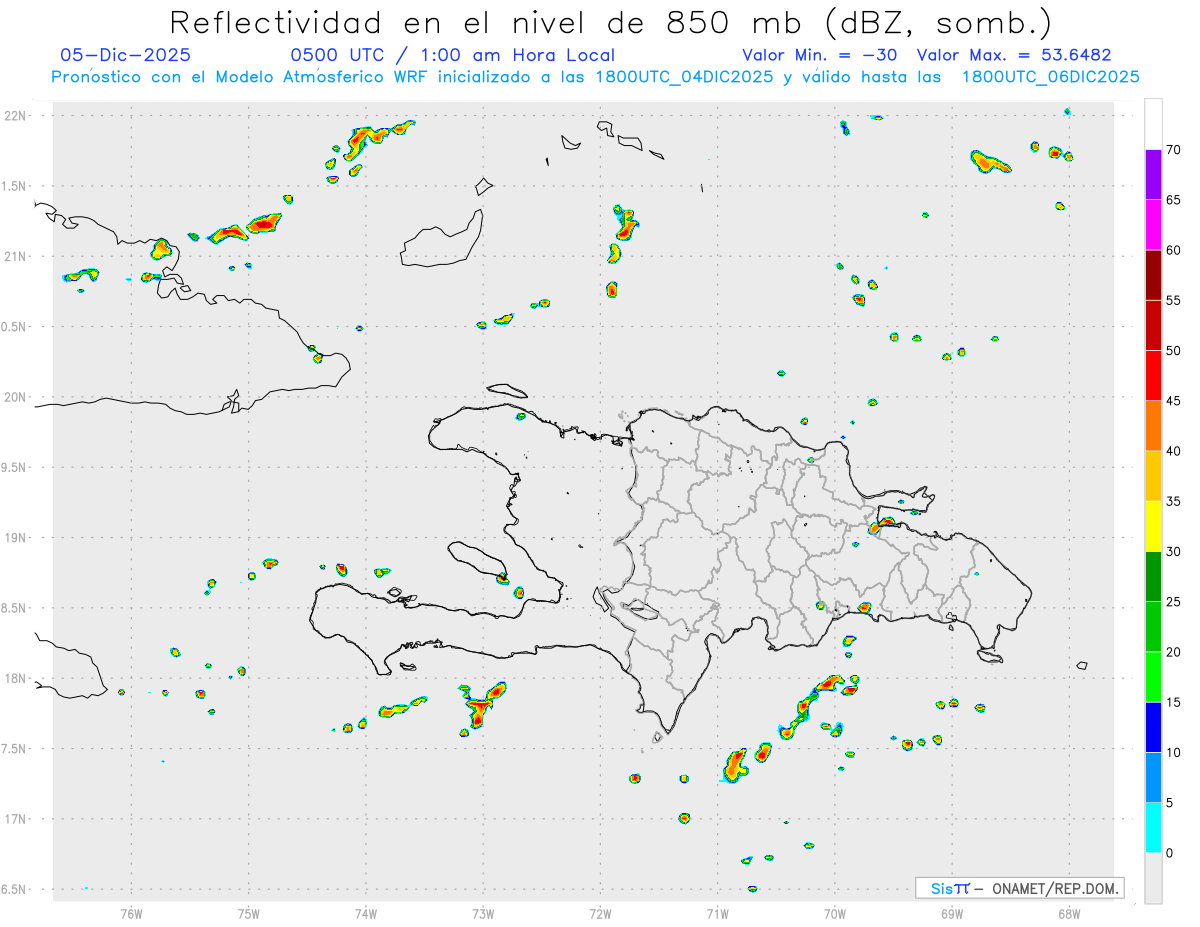Select the '73W' longitude label
This screenshot has height=927, width=1200.
483,913
